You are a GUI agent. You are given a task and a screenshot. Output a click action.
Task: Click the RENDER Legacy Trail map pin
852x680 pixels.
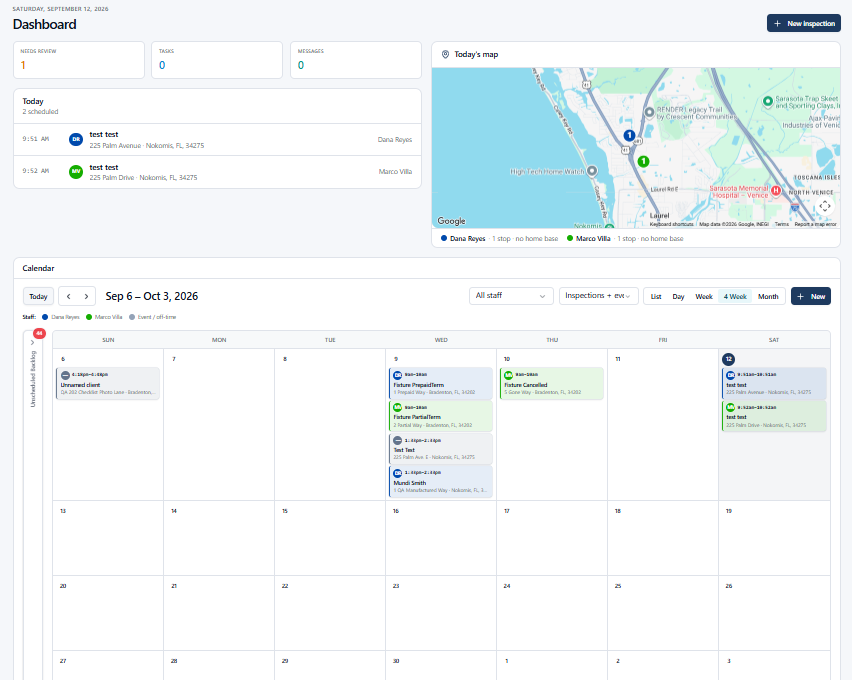click(x=649, y=112)
